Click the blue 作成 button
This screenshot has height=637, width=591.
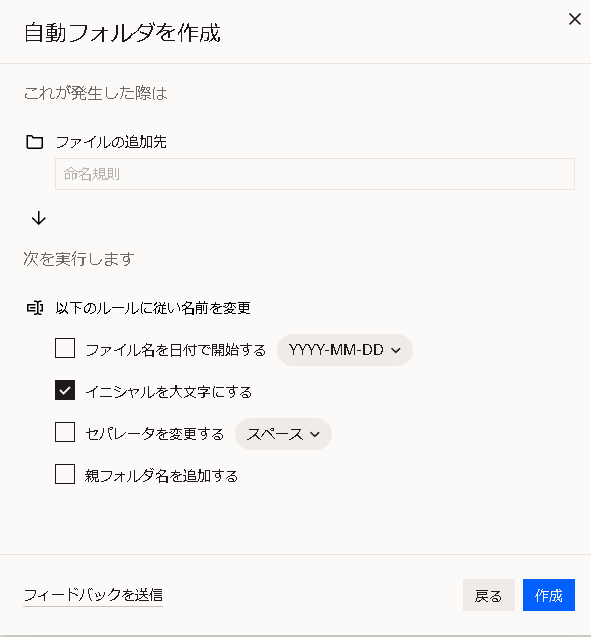click(x=549, y=595)
